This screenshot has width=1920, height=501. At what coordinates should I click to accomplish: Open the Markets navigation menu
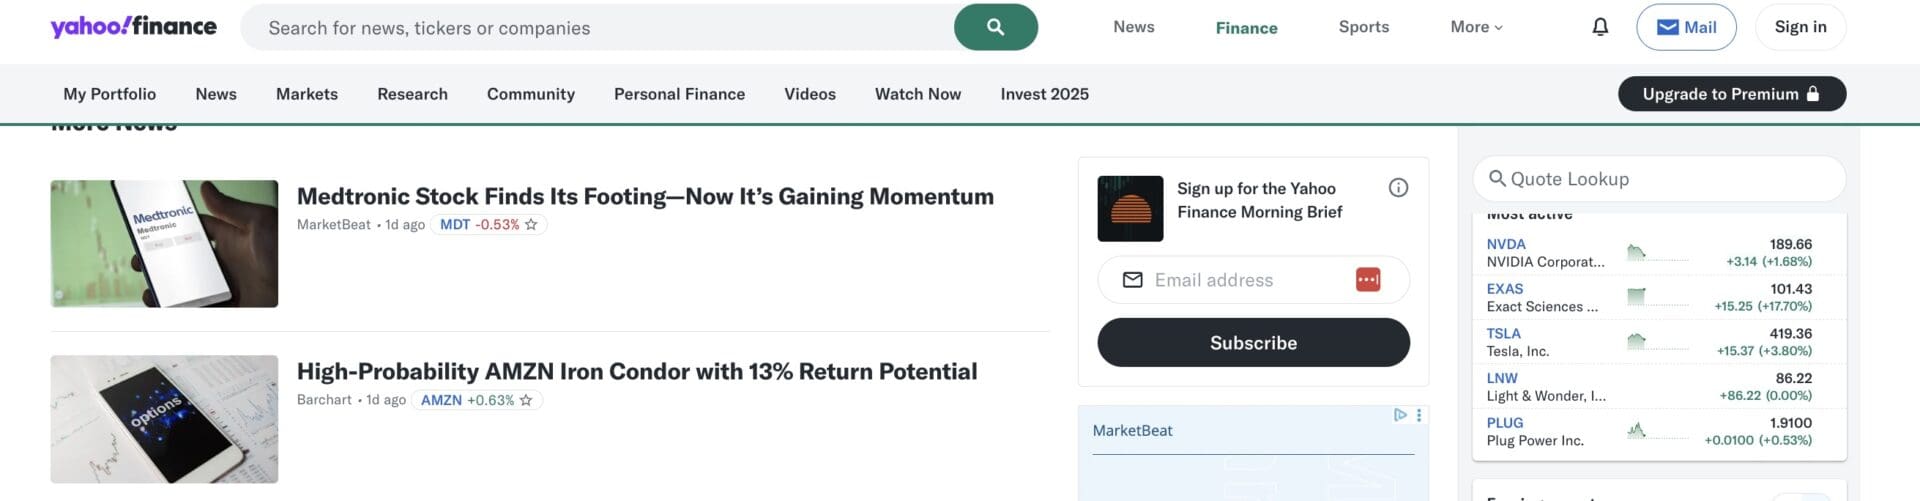click(x=307, y=94)
